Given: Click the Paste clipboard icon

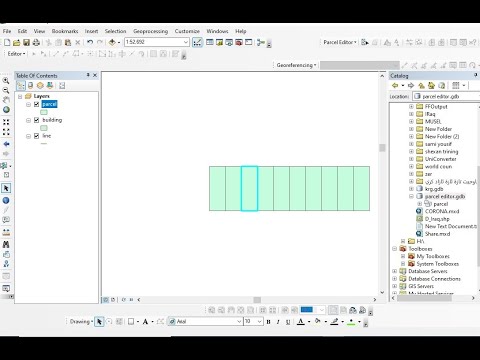Looking at the screenshot, I should [x=68, y=42].
